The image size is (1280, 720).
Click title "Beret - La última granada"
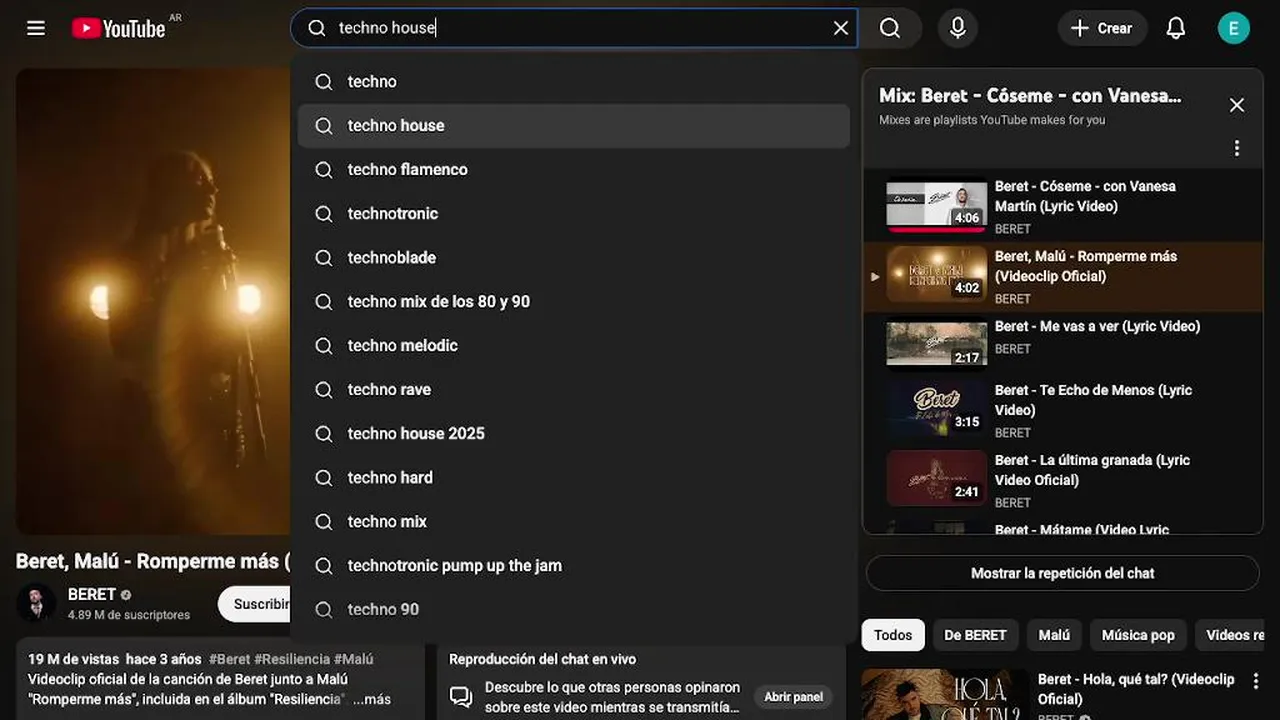[x=1092, y=470]
